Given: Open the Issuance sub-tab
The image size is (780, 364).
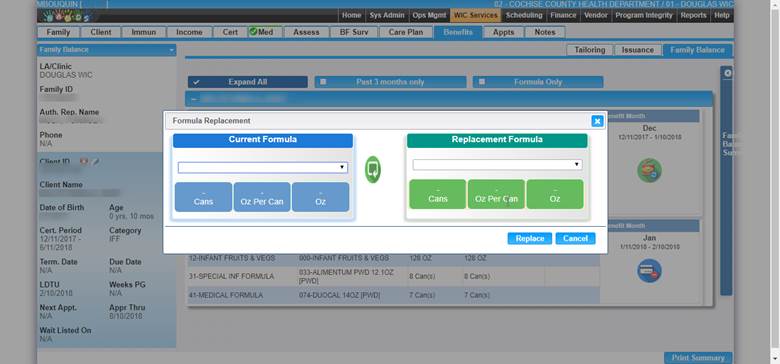Looking at the screenshot, I should coord(638,50).
